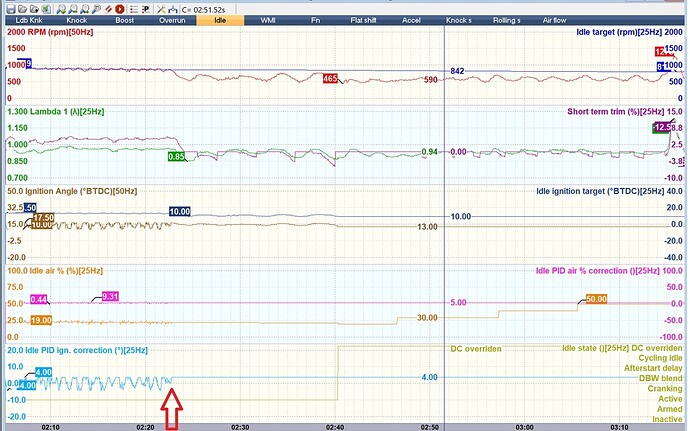
Task: Click the Lambda 1 channel label
Action: point(67,112)
